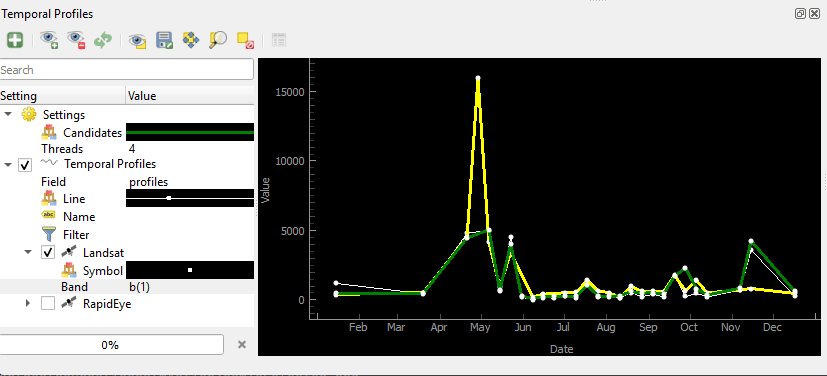Click the zoom to selection magnifier icon

click(x=218, y=40)
